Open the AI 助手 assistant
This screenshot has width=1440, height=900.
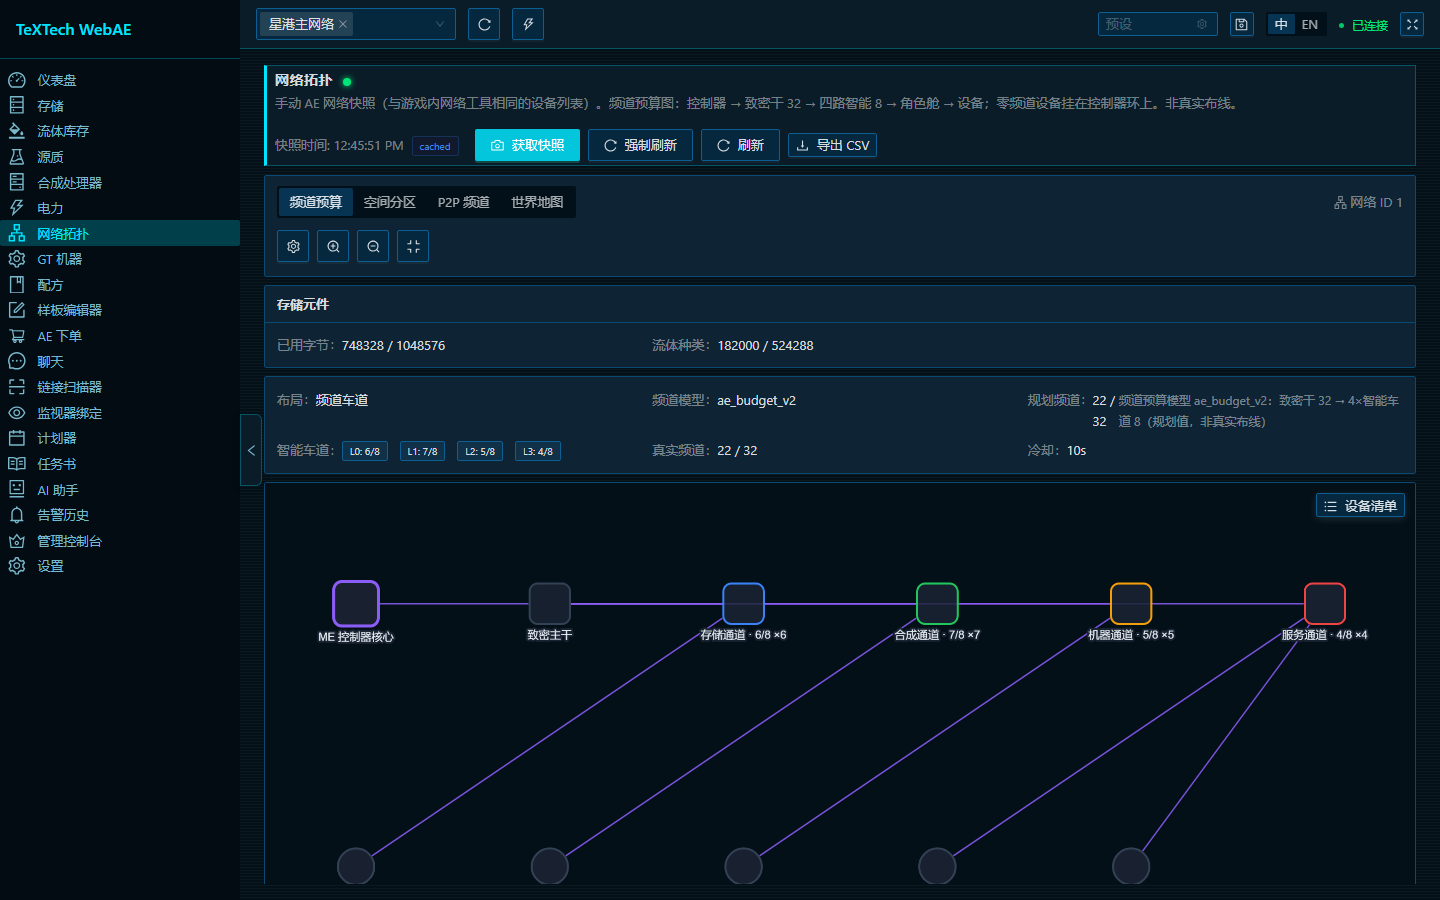pos(120,490)
